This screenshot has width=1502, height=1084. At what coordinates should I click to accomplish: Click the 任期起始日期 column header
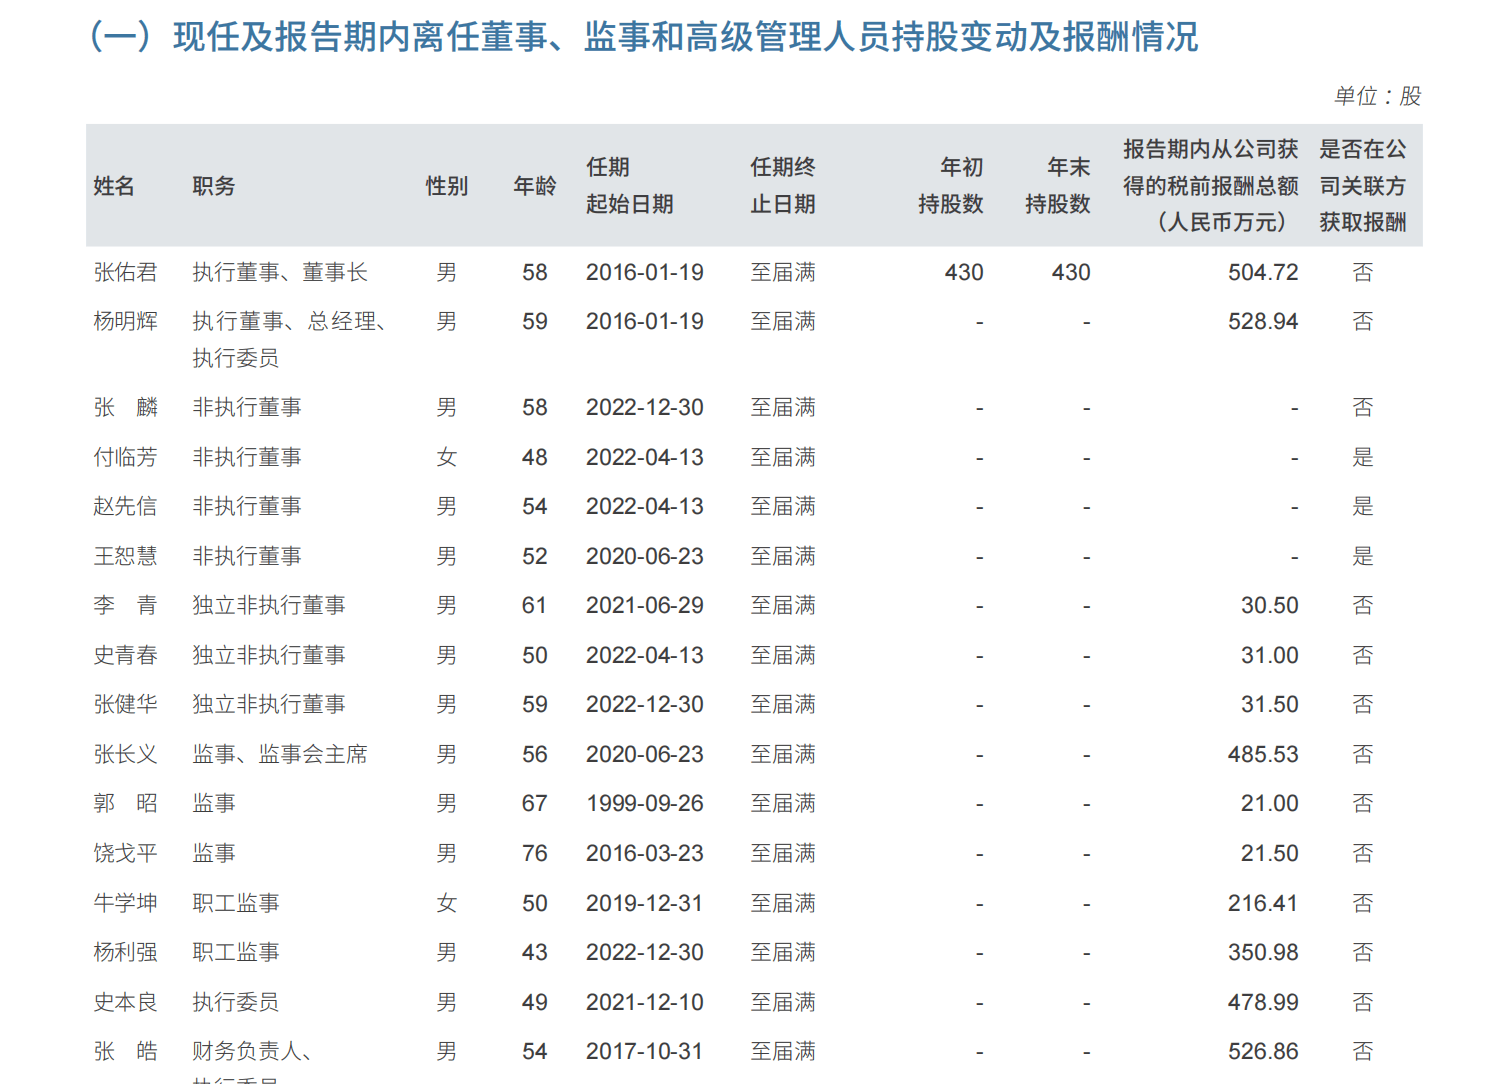(630, 186)
